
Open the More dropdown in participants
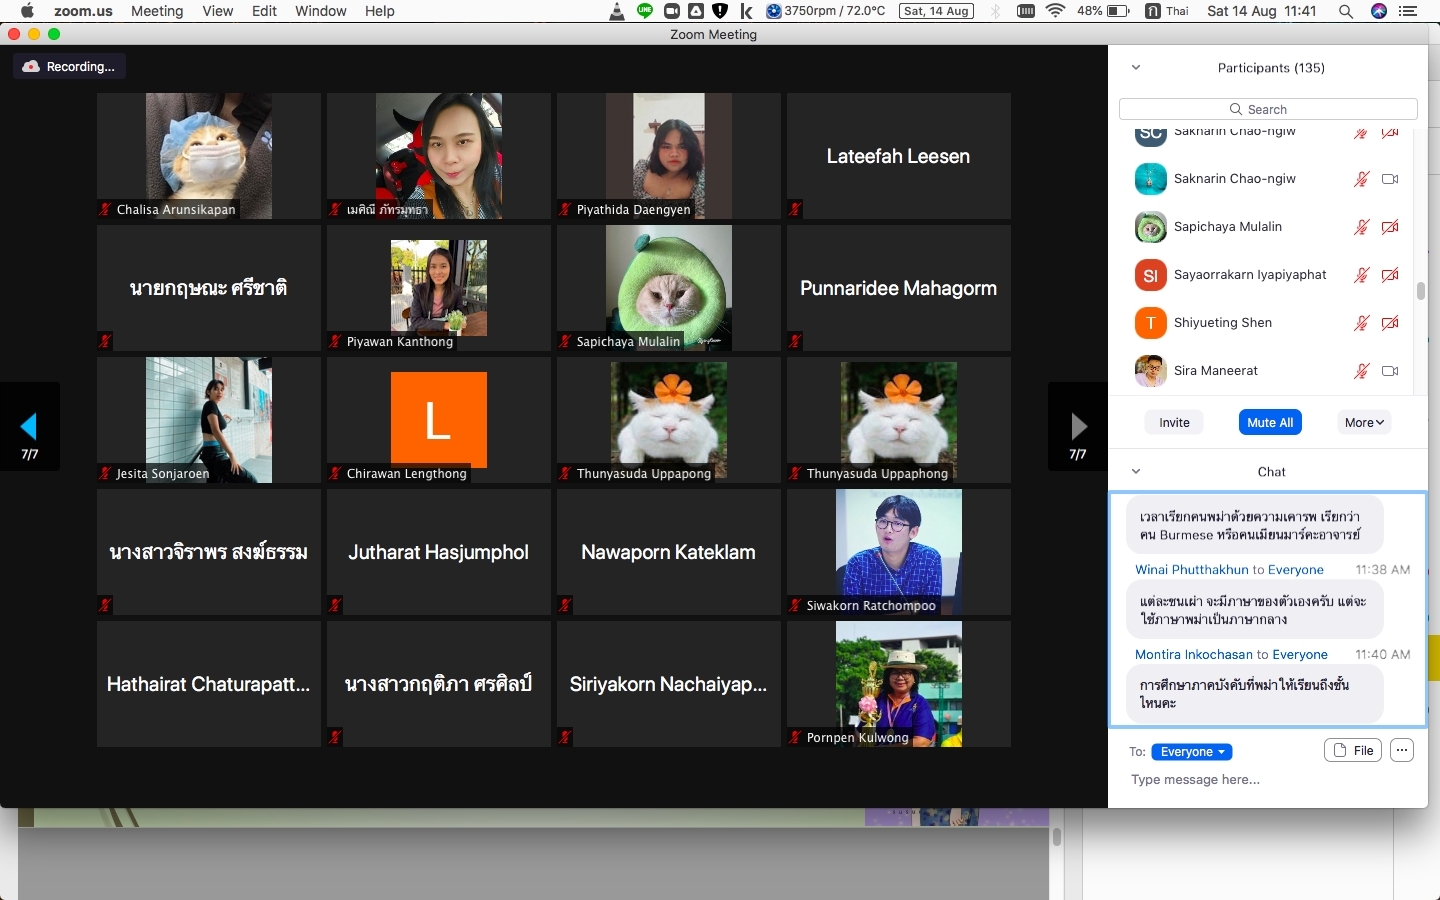tap(1364, 423)
